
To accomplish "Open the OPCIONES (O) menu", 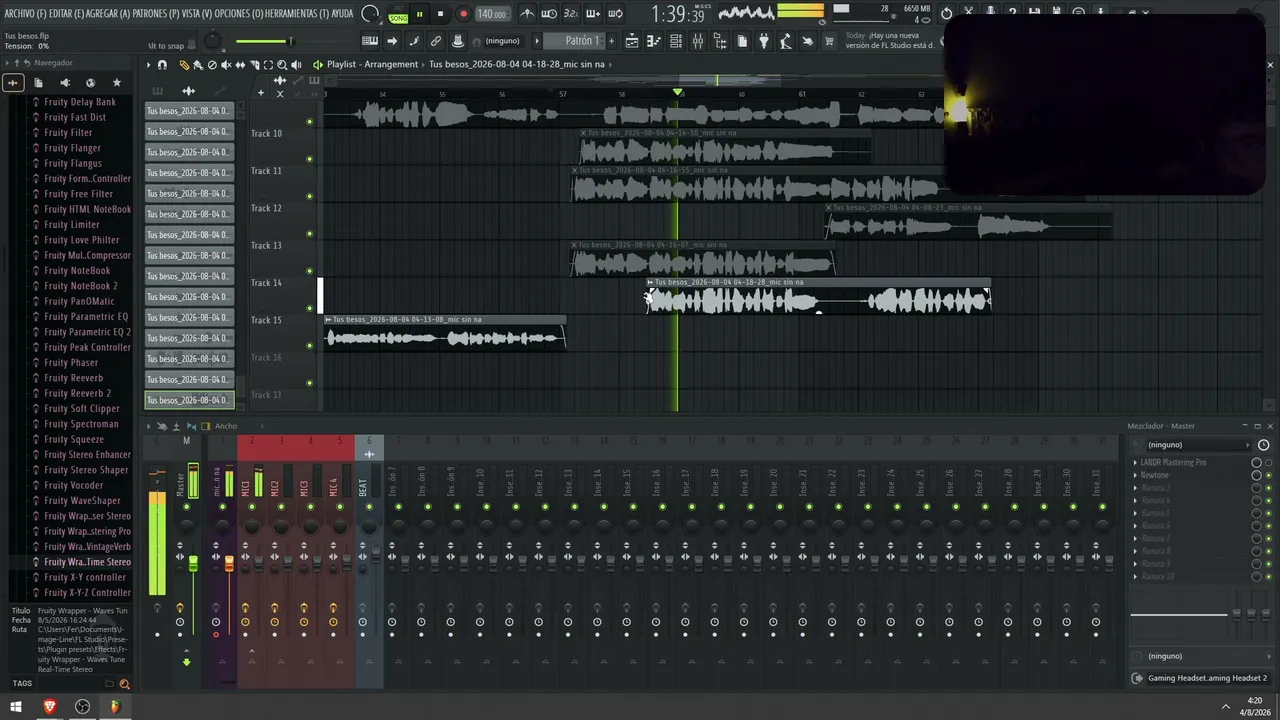I will pos(239,13).
